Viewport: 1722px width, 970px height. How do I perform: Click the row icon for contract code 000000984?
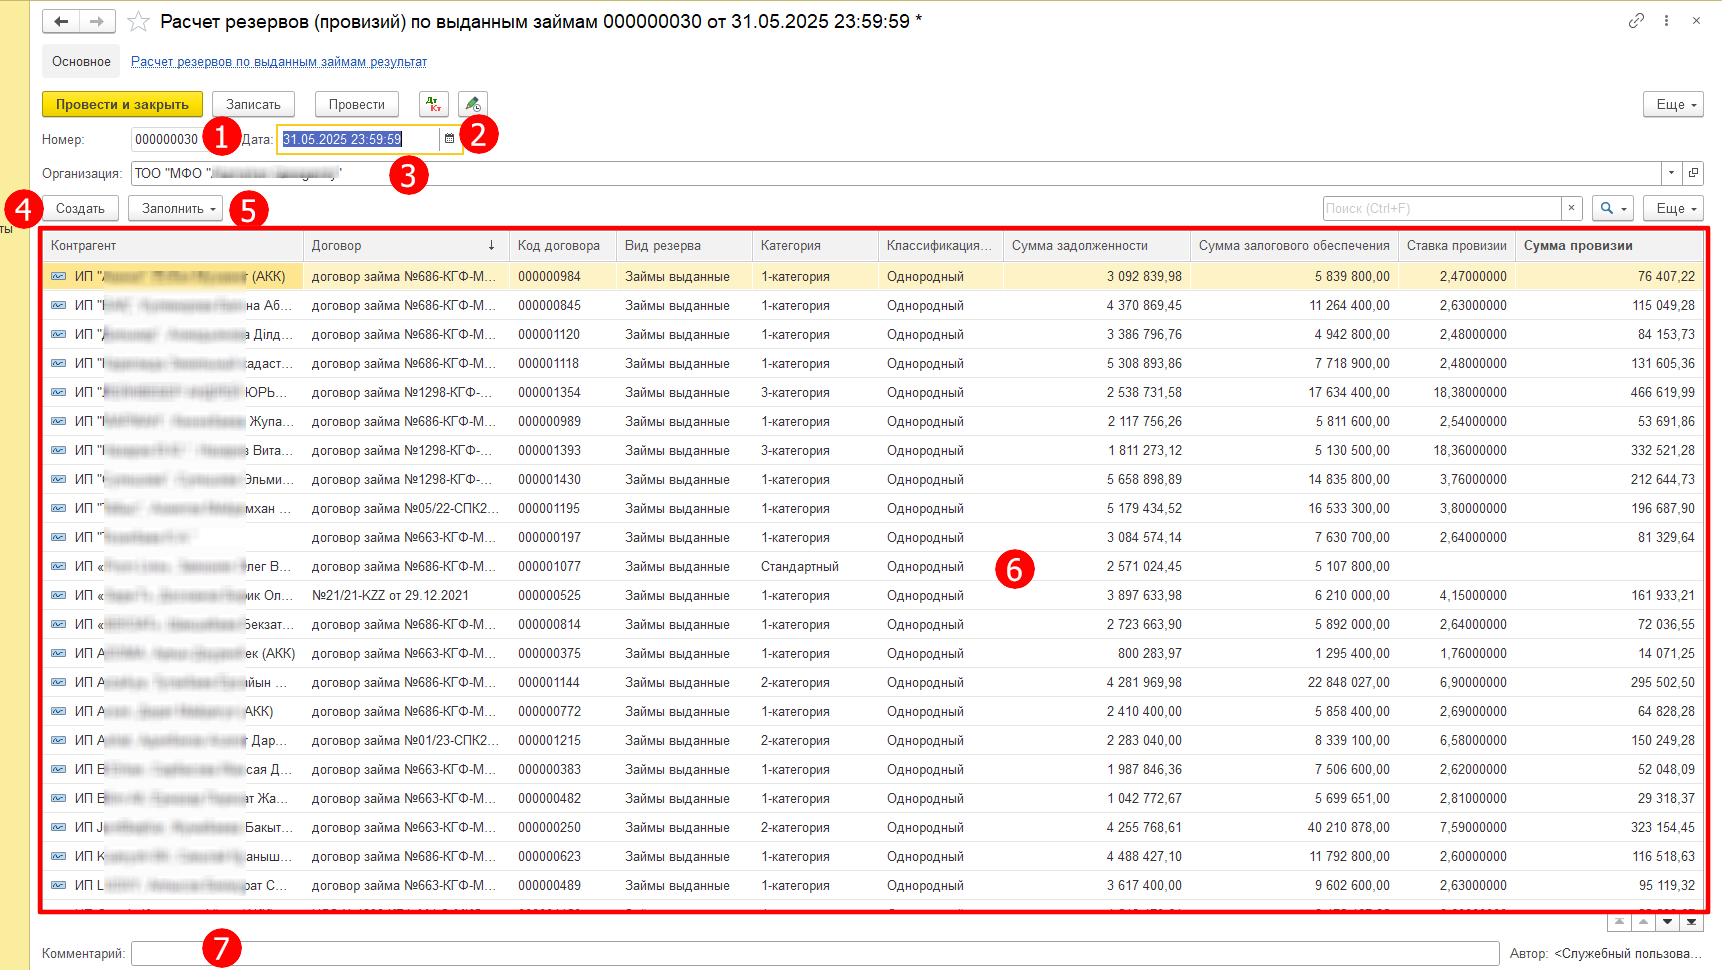(58, 276)
